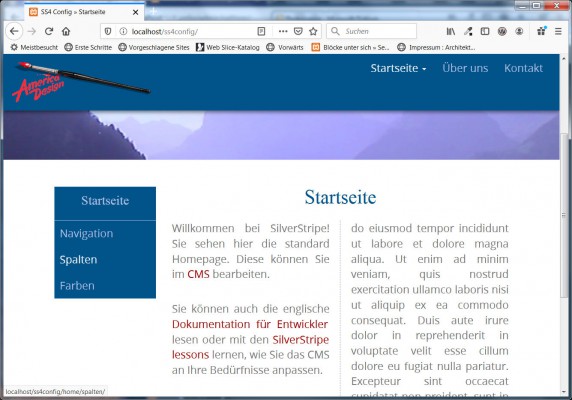The height and width of the screenshot is (400, 572).
Task: Open Vorgeschlagene Sites bookmark
Action: [x=154, y=47]
